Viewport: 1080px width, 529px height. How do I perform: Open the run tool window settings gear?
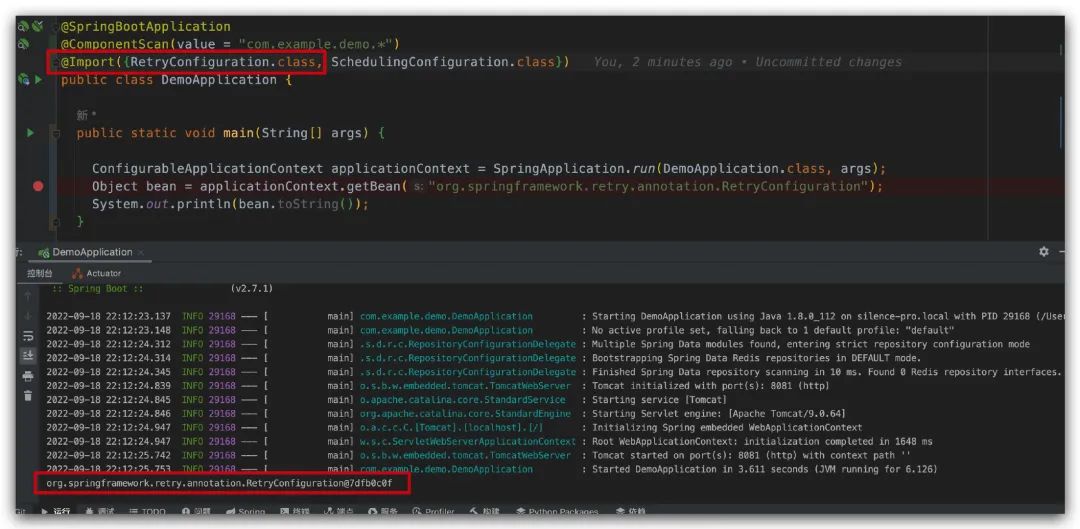[1044, 252]
